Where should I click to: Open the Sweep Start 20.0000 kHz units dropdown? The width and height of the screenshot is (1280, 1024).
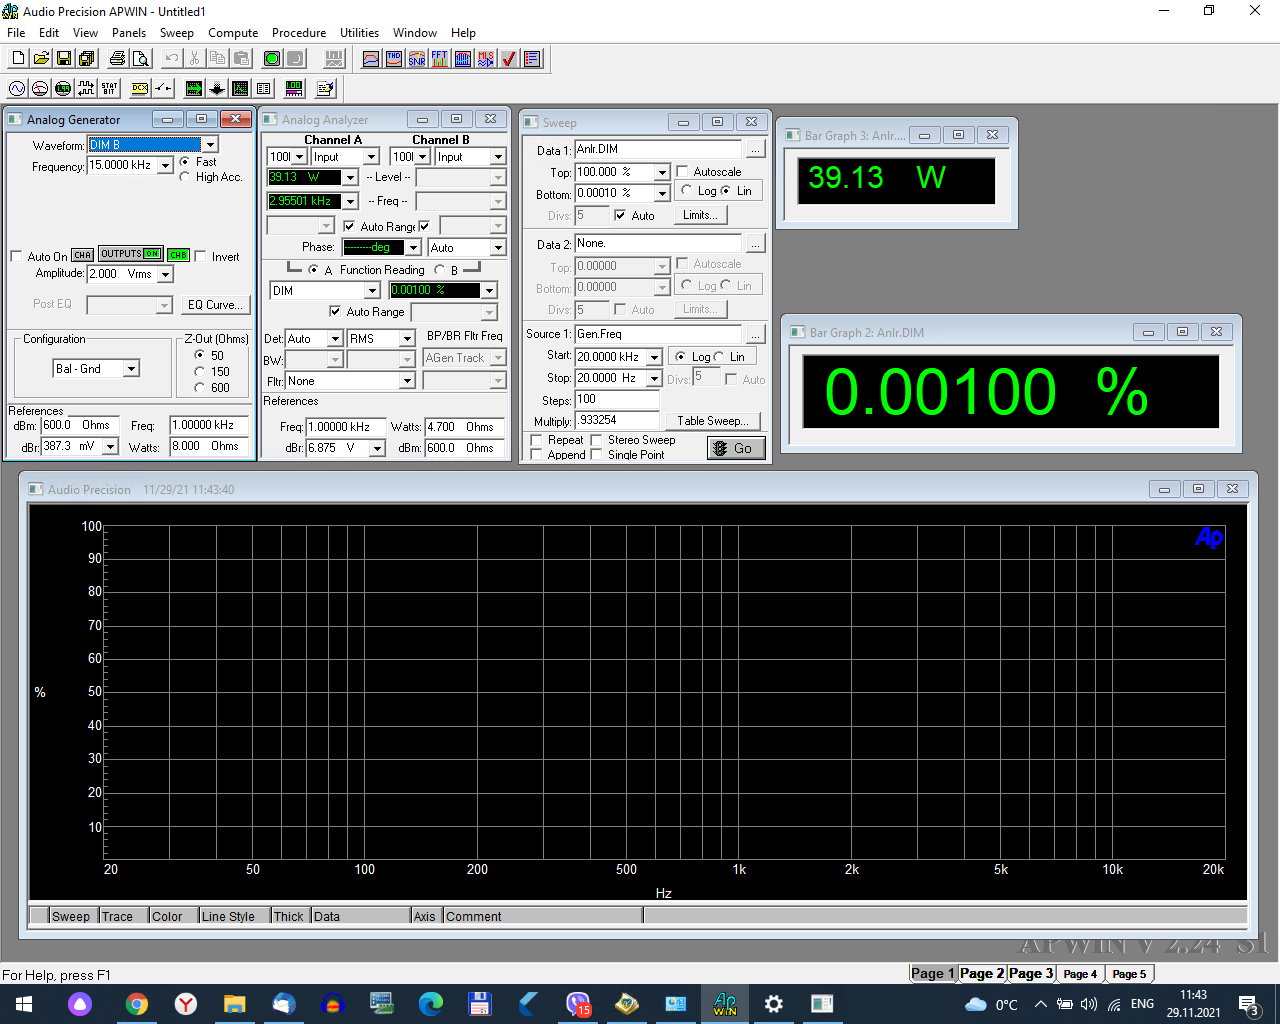point(654,357)
